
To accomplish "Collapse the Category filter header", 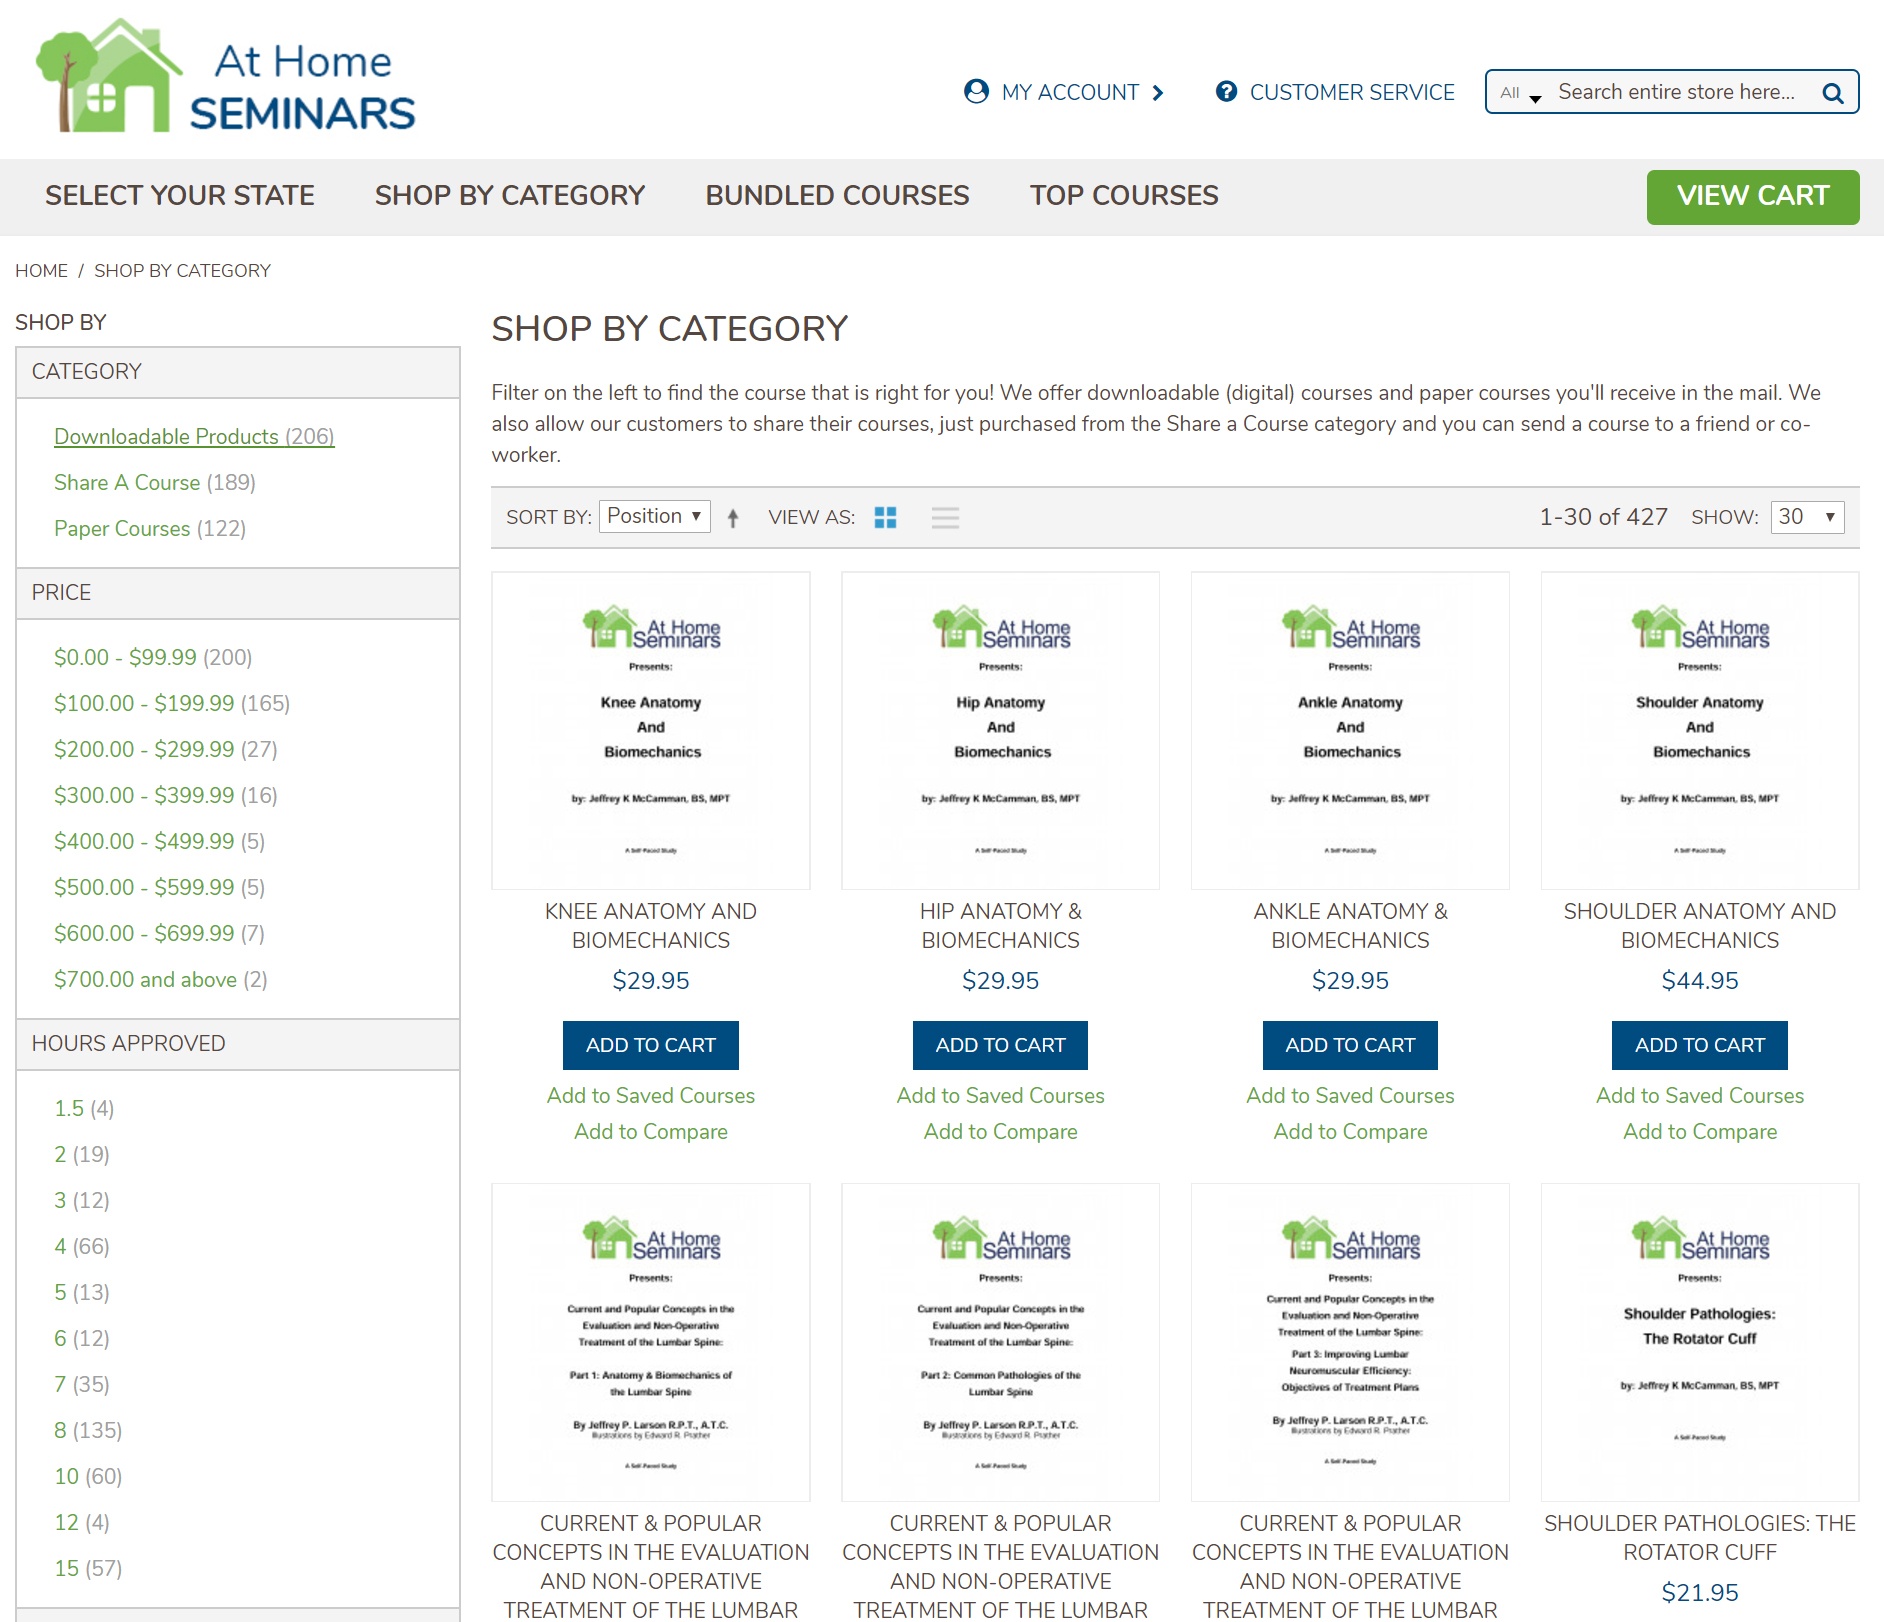I will (238, 372).
